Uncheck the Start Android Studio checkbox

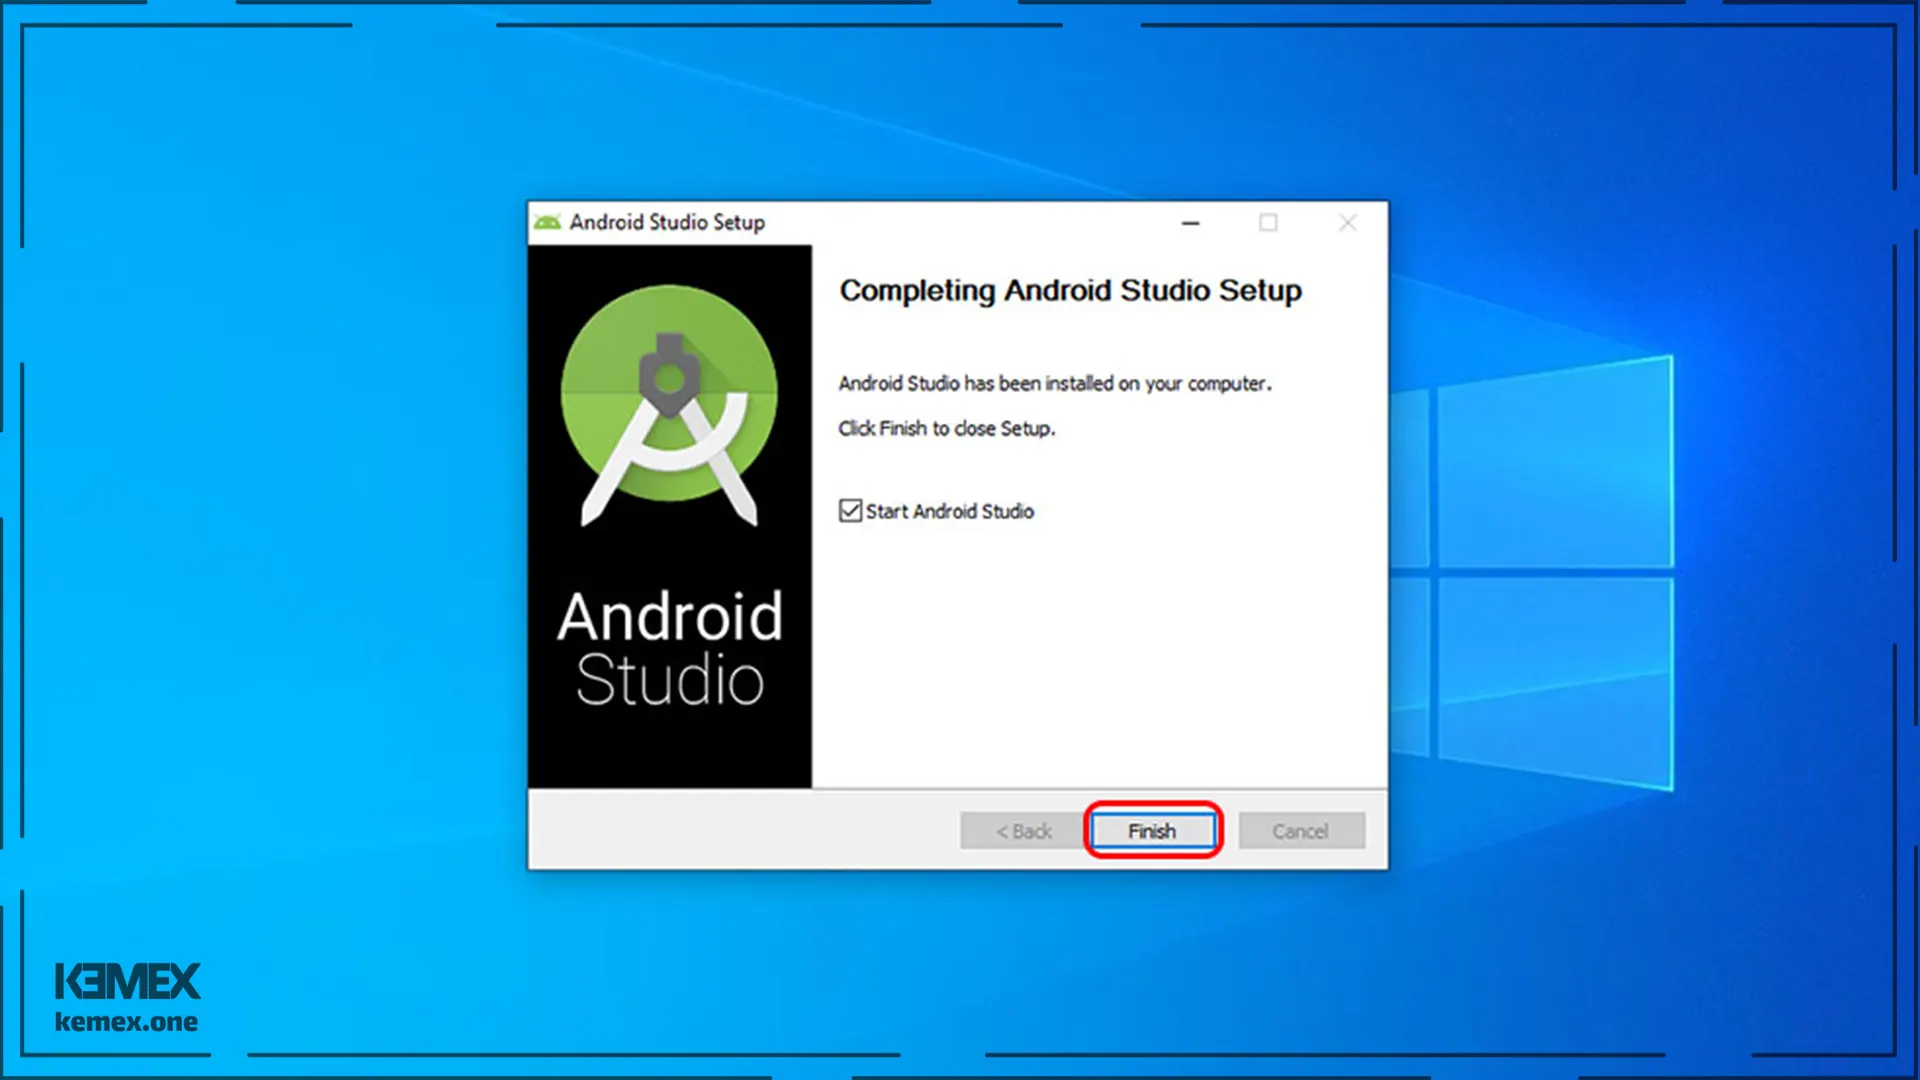(850, 511)
